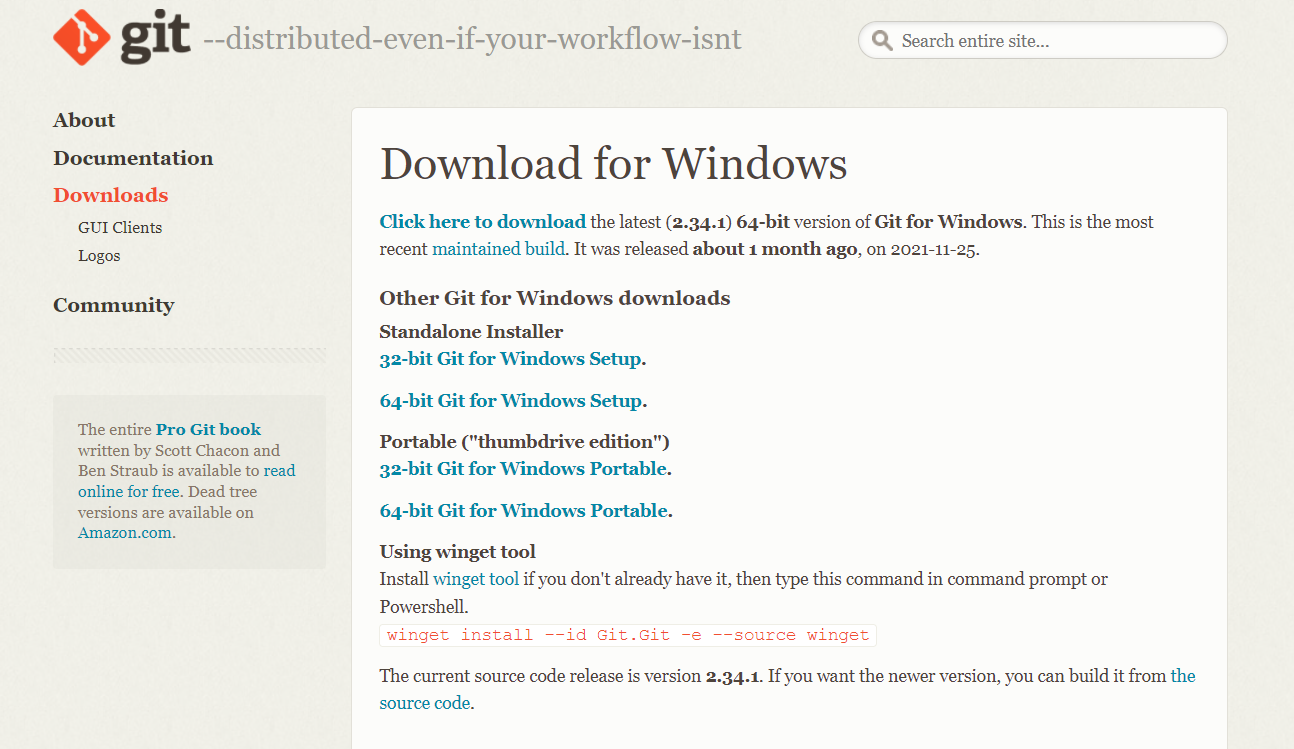Open the Amazon.com link

[x=125, y=533]
